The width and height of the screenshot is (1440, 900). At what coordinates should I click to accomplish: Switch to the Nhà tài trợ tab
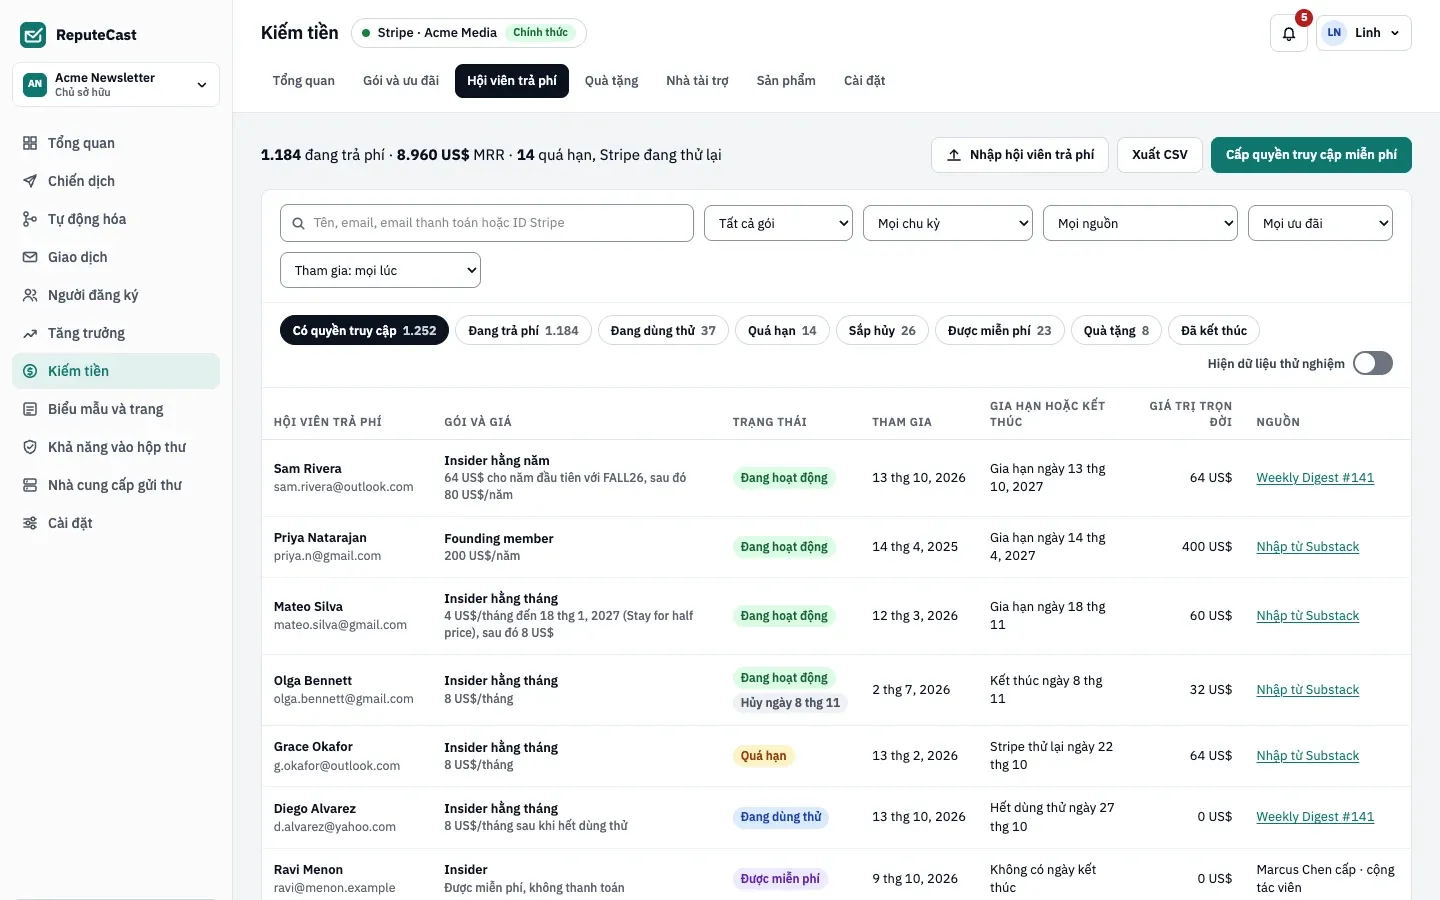[697, 81]
